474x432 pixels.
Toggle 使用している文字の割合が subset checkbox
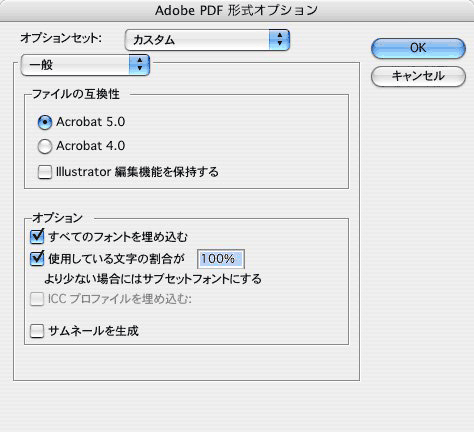(37, 258)
